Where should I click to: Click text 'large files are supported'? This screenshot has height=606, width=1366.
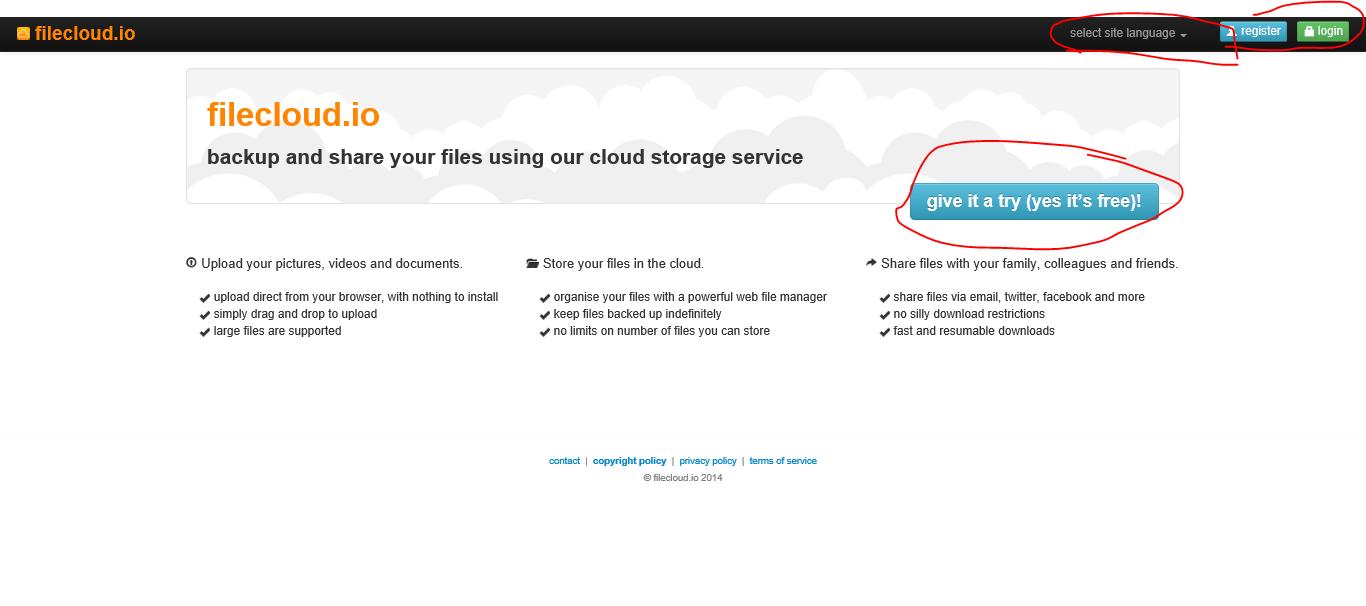tap(277, 331)
